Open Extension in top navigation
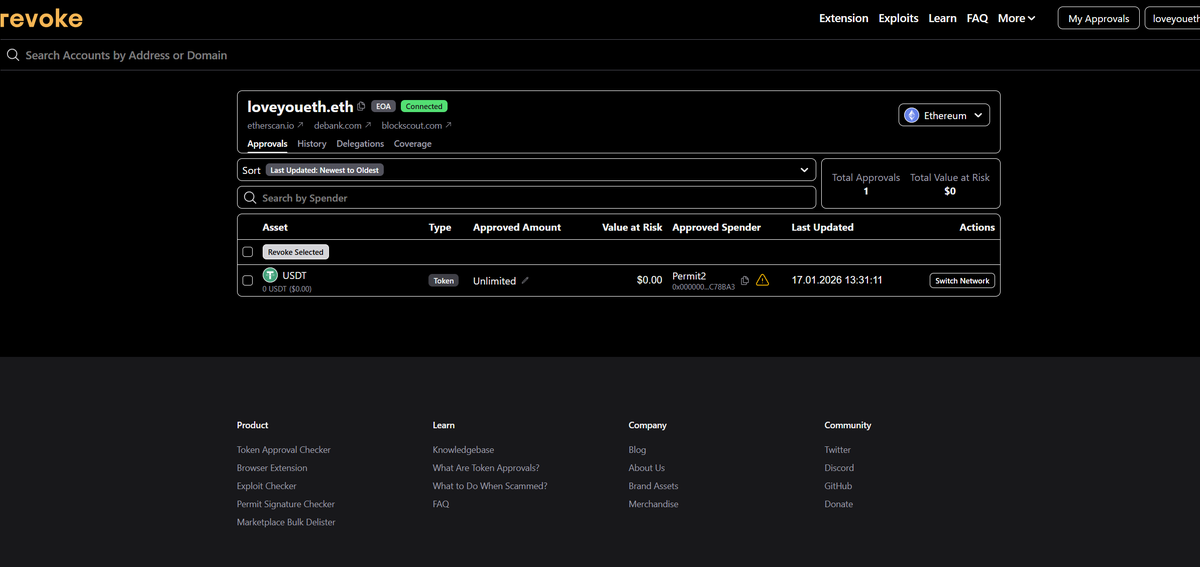Viewport: 1200px width, 567px height. point(844,18)
